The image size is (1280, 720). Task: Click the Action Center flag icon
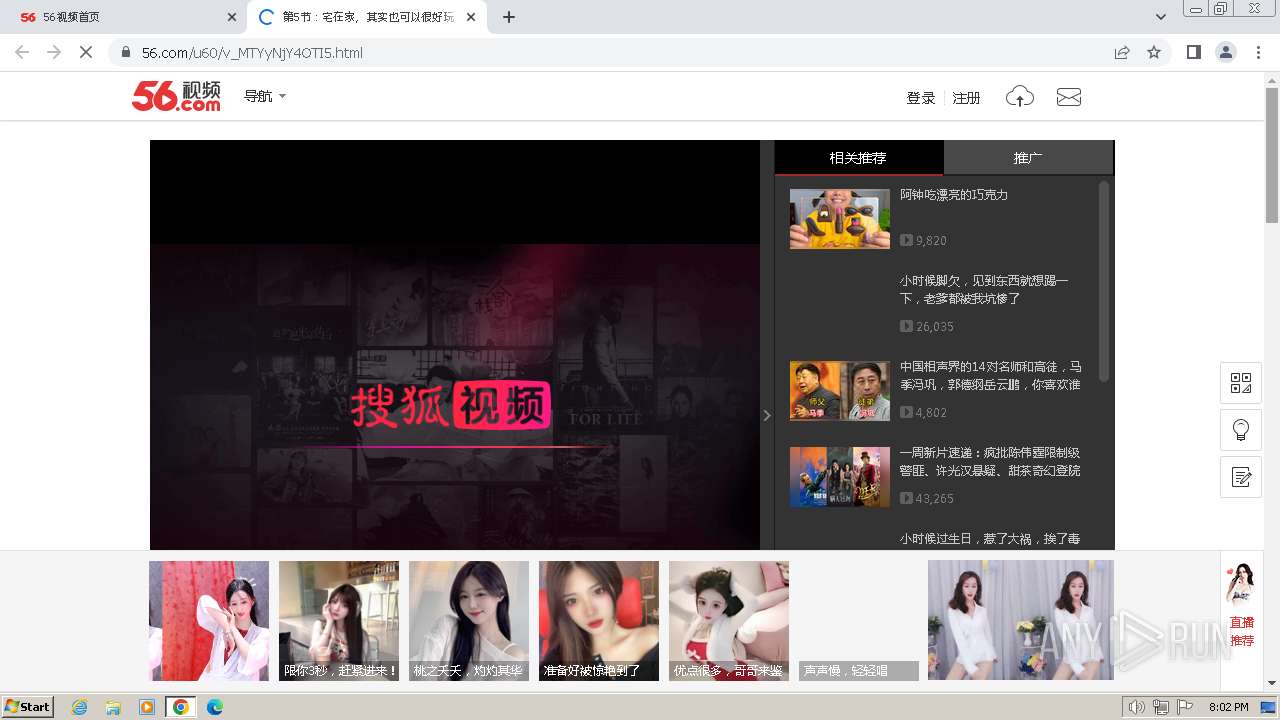click(1185, 707)
